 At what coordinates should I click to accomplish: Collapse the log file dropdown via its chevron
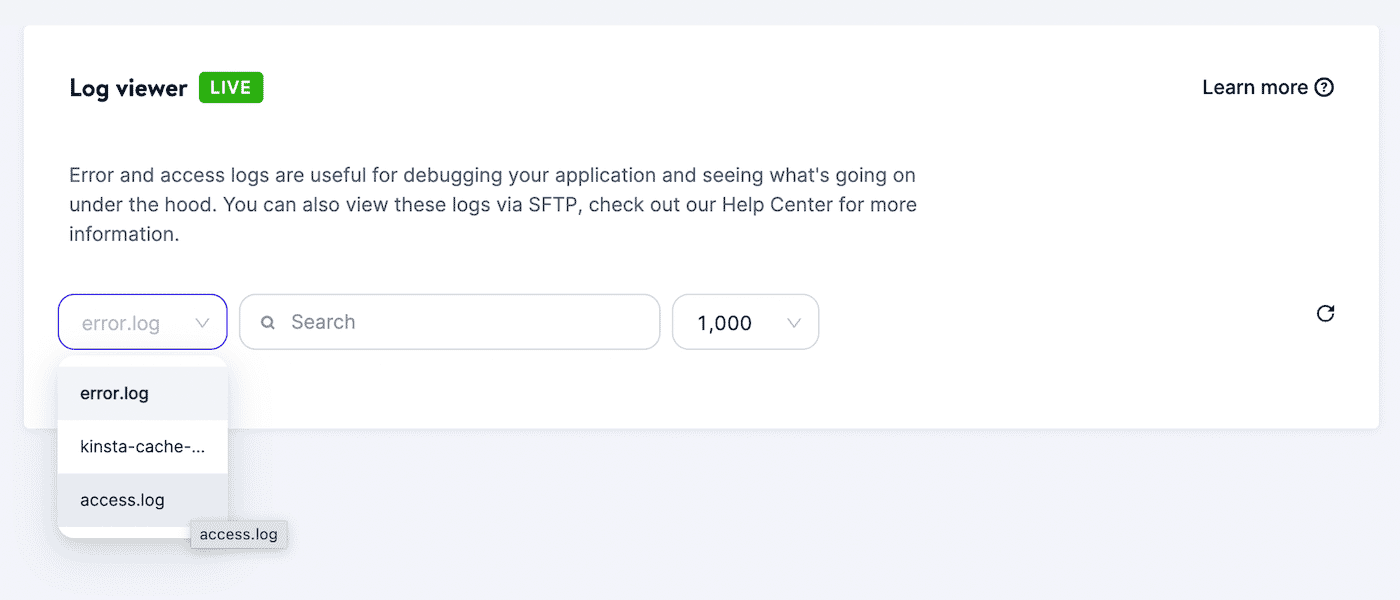(x=203, y=323)
